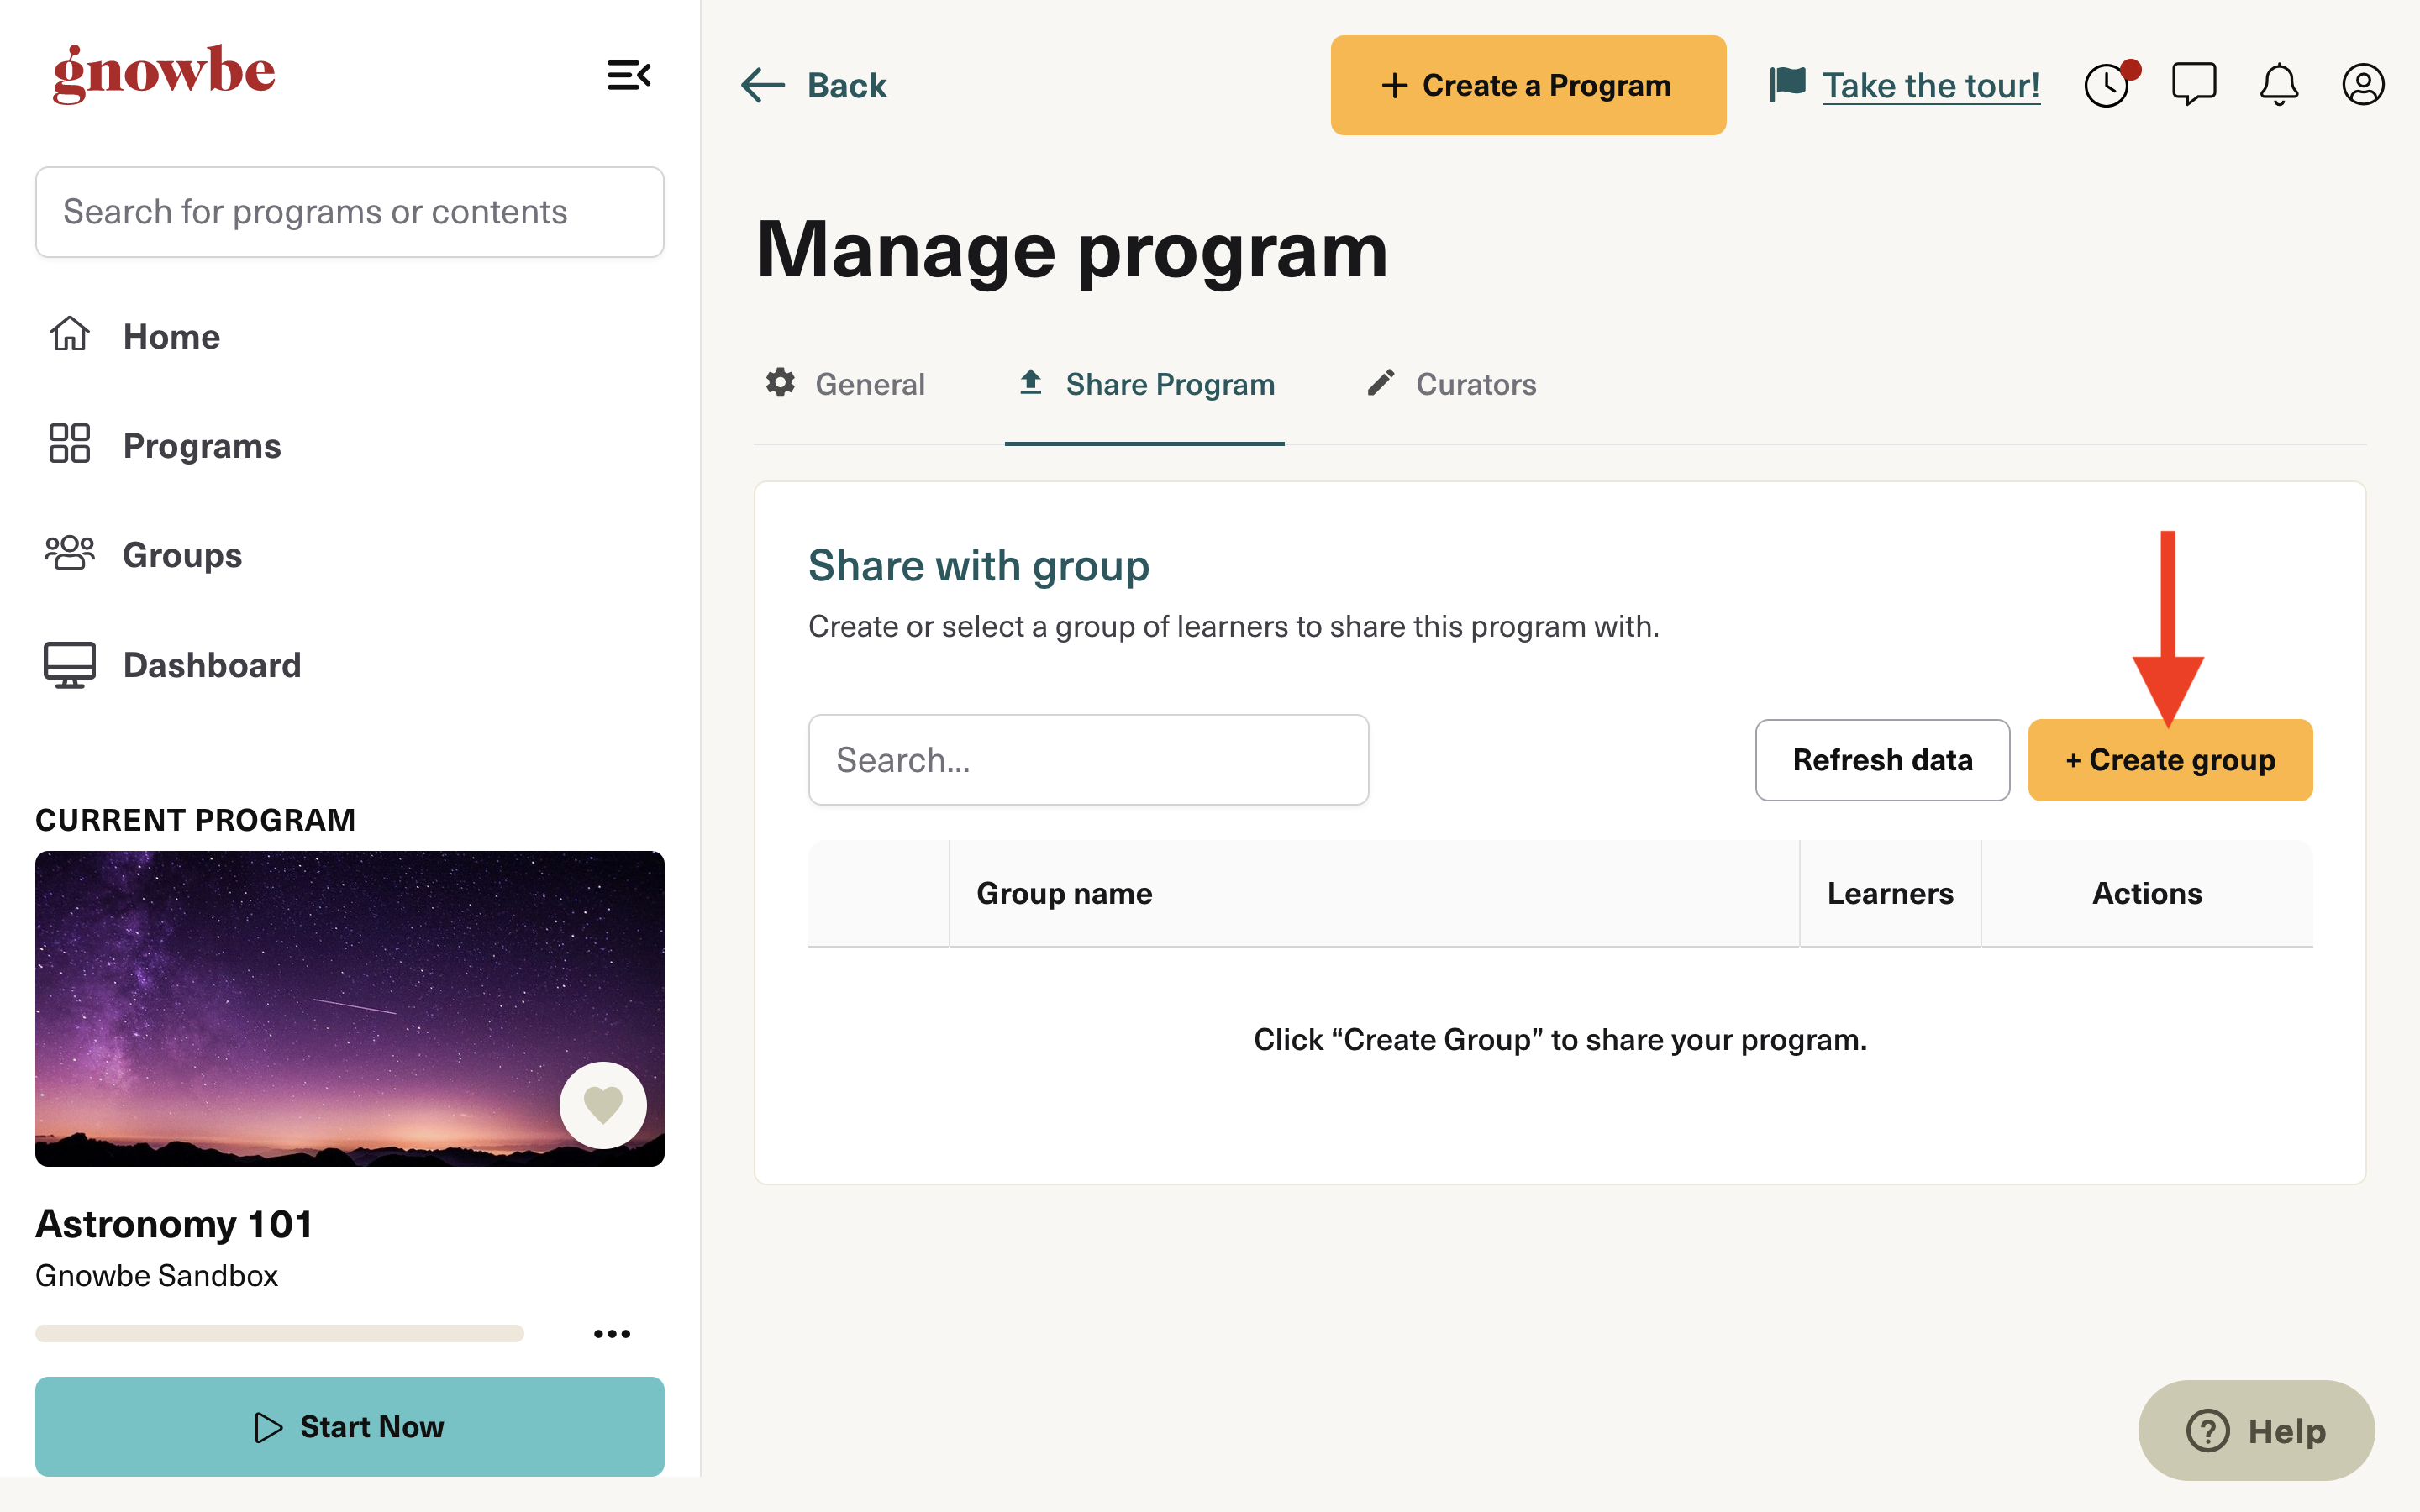Open the program three-dots menu
Viewport: 2420px width, 1512px height.
click(612, 1333)
